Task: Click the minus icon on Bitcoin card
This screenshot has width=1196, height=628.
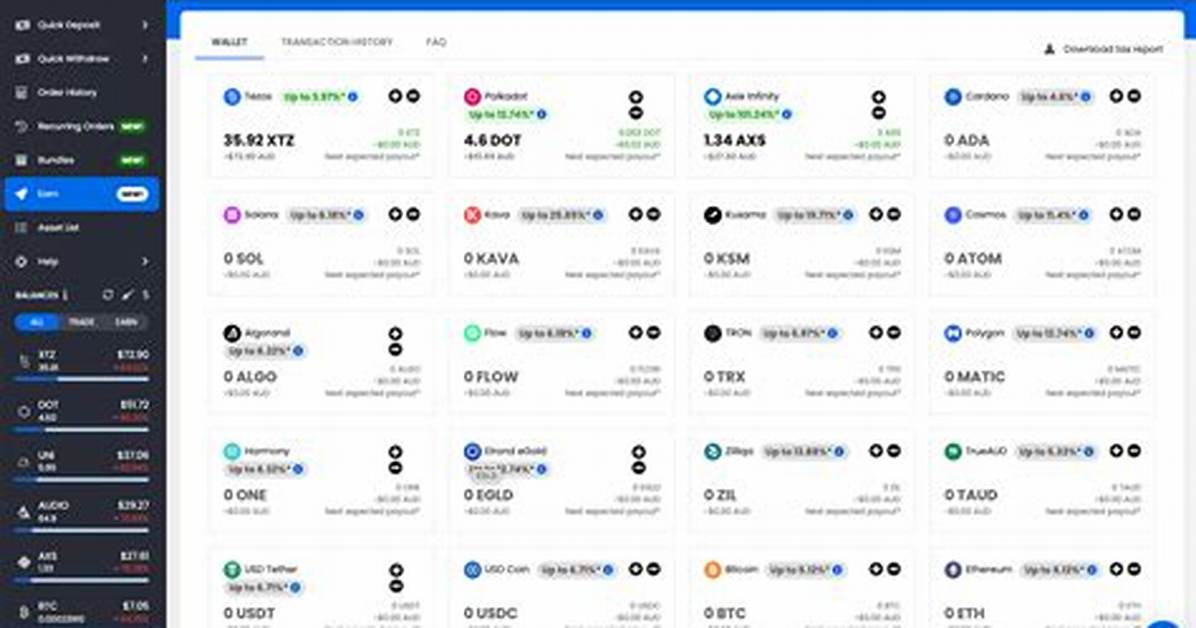Action: click(x=894, y=569)
